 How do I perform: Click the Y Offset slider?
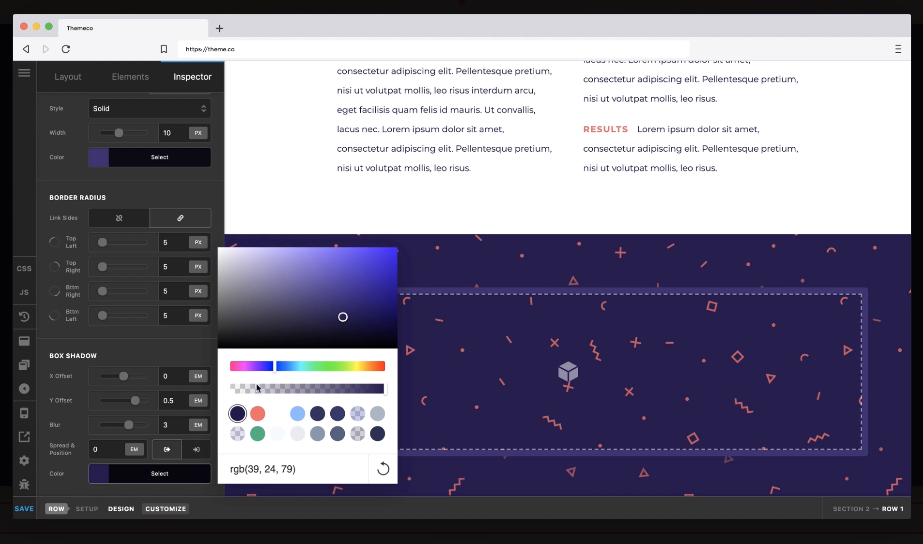[123, 400]
